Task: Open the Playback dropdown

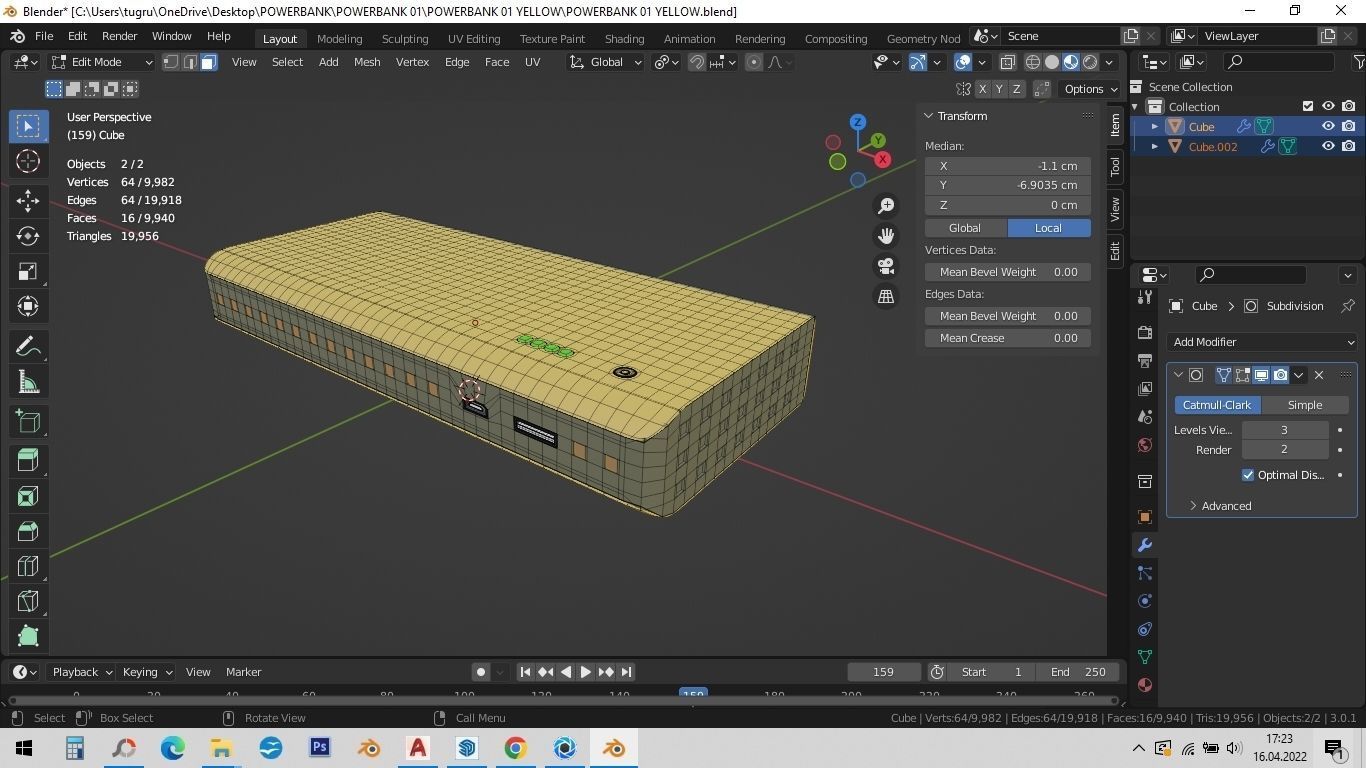Action: coord(82,672)
